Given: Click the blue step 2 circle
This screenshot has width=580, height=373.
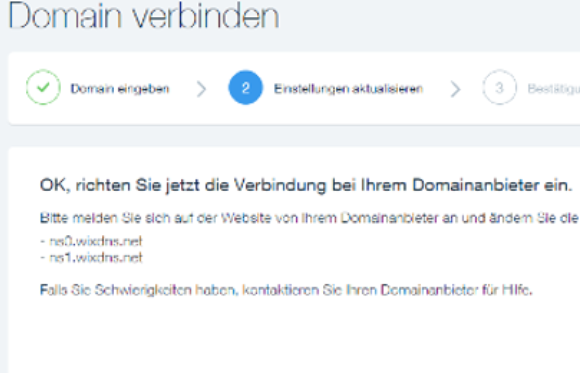Looking at the screenshot, I should (x=246, y=87).
